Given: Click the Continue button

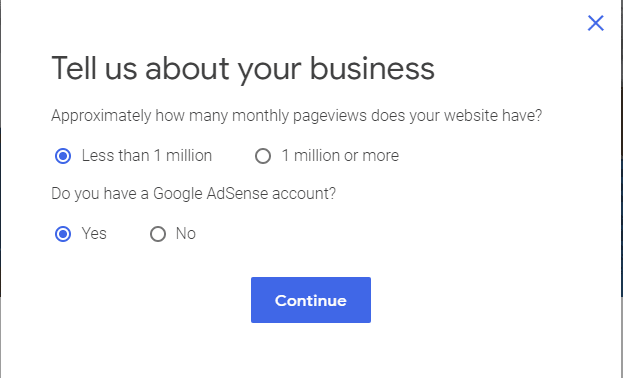Looking at the screenshot, I should point(311,300).
